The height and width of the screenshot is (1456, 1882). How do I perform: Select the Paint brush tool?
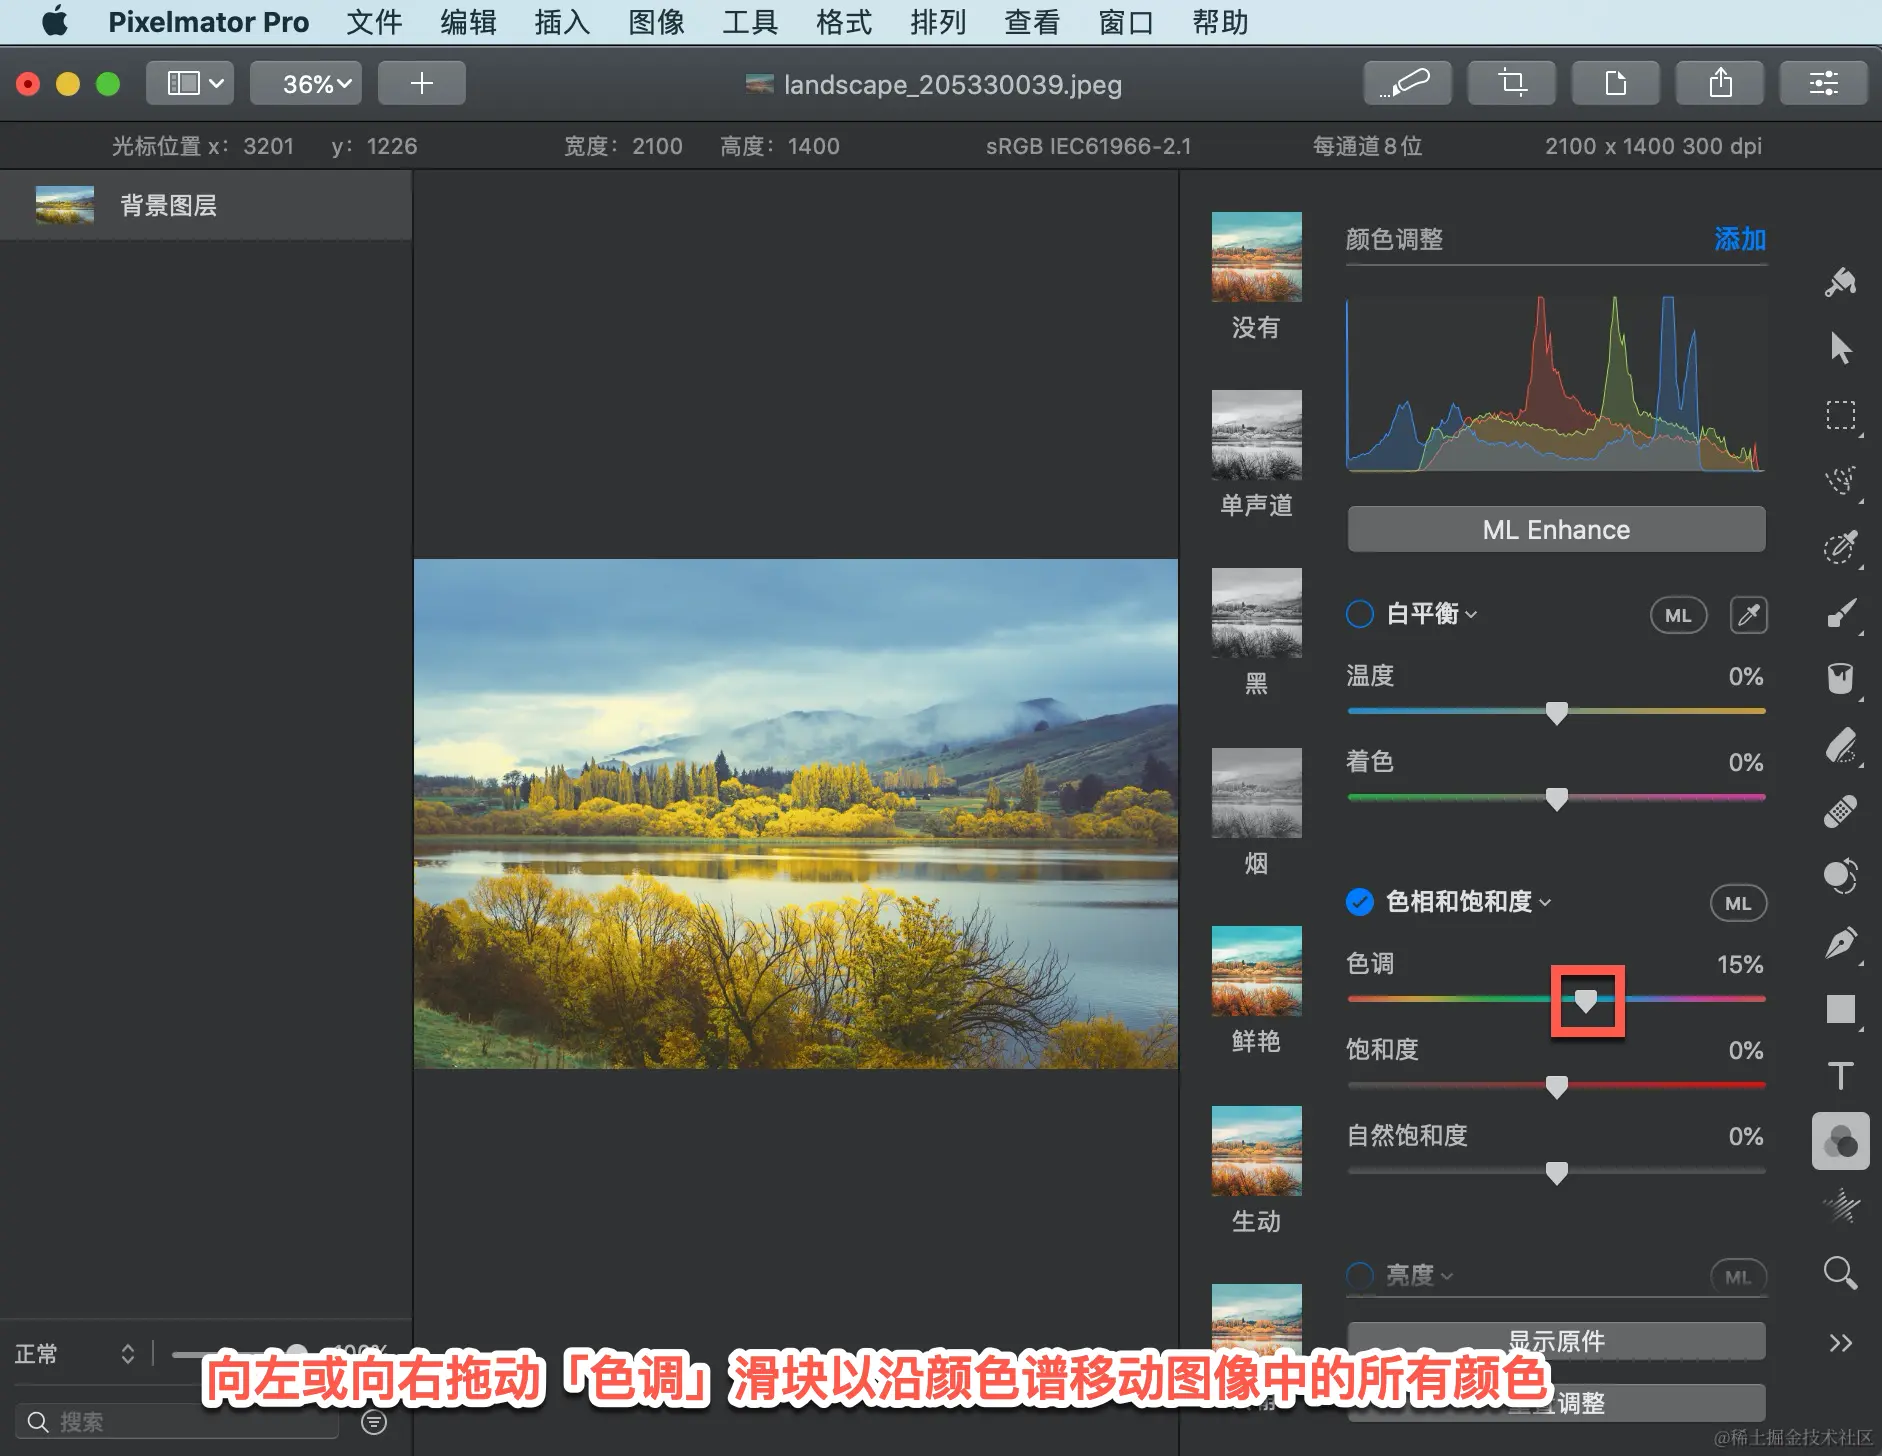[1840, 613]
